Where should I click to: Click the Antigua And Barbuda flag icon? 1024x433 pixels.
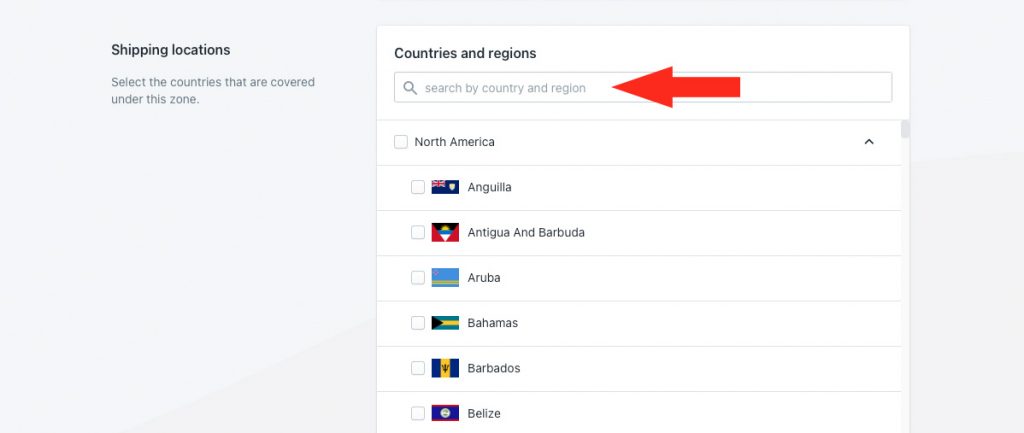point(445,233)
